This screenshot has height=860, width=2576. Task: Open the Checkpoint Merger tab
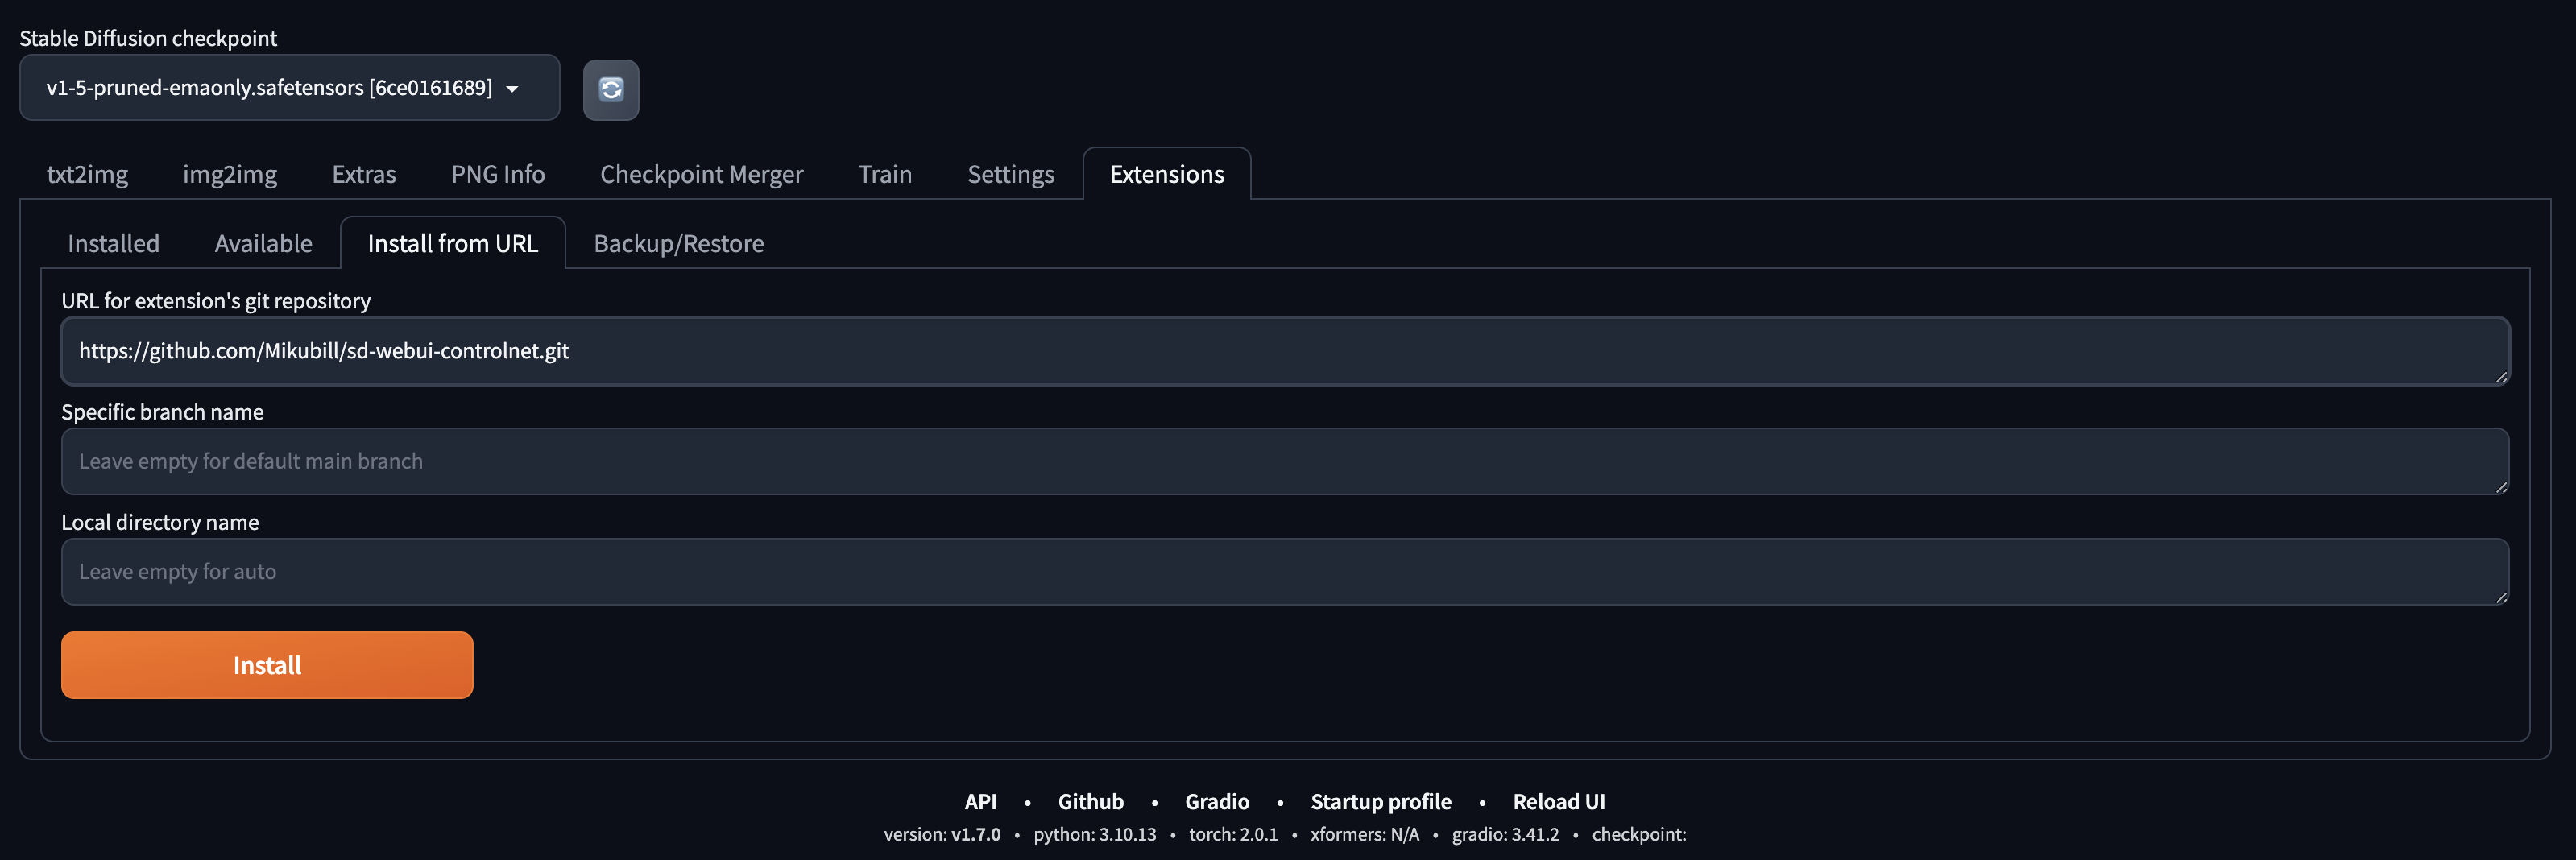click(x=701, y=174)
